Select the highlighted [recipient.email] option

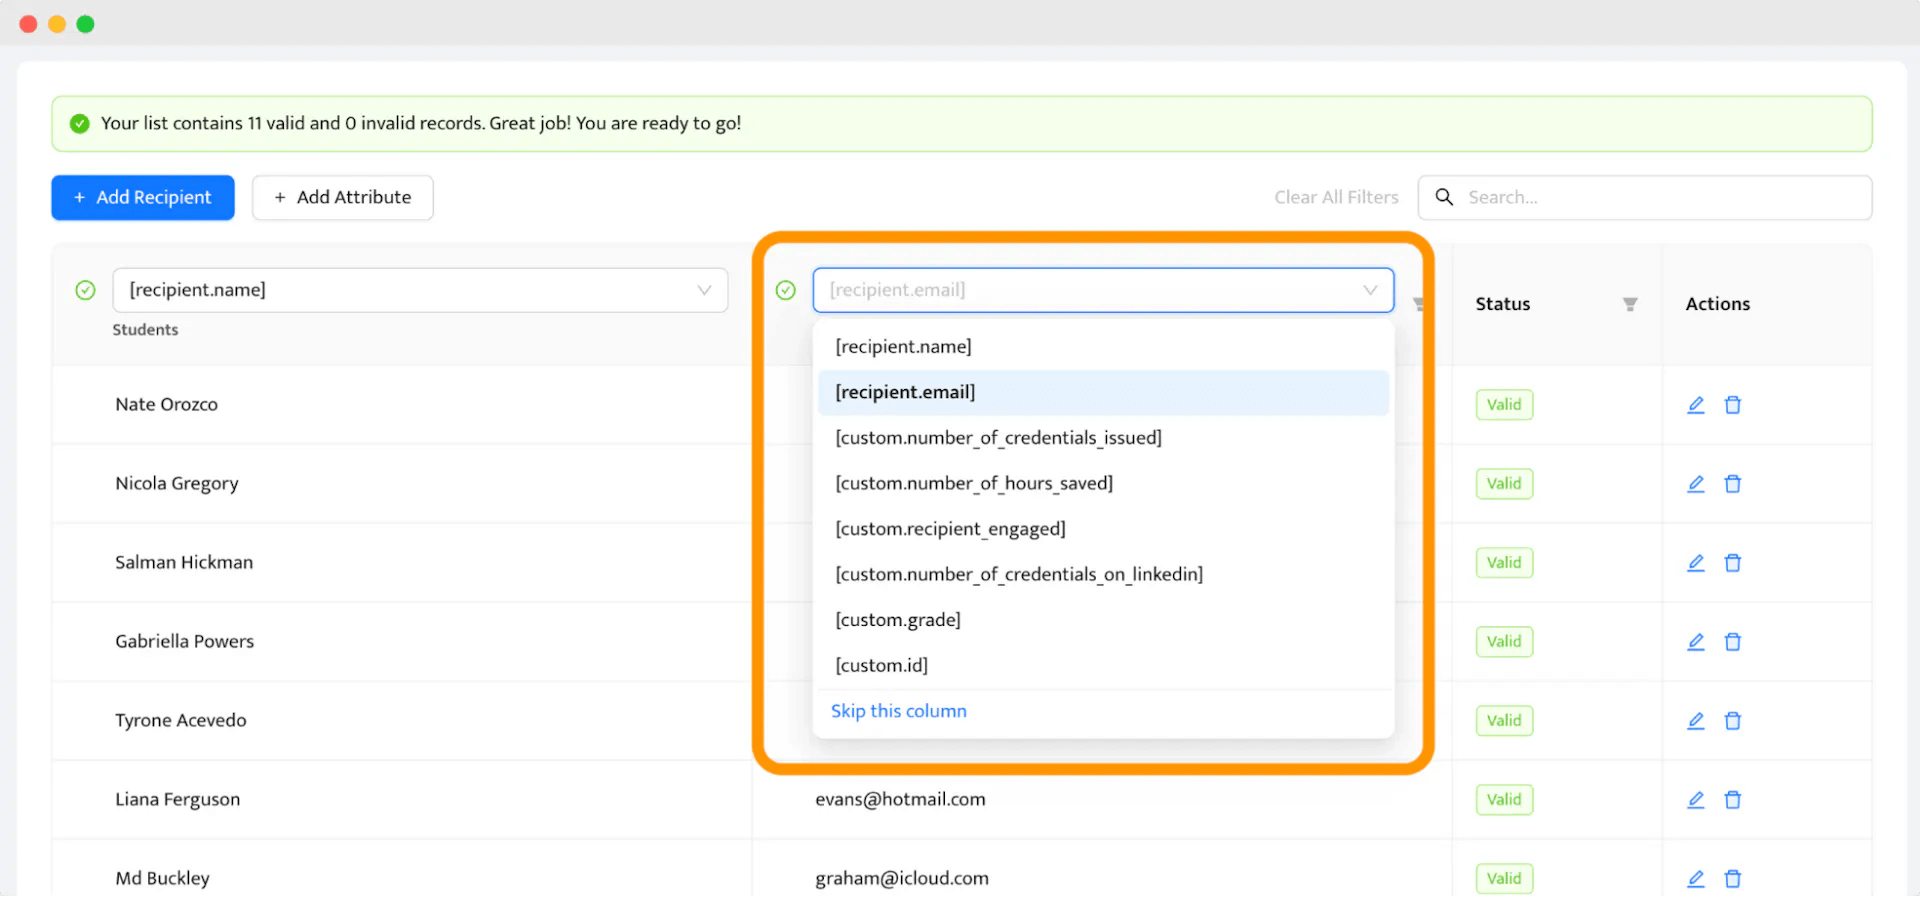pyautogui.click(x=1103, y=393)
